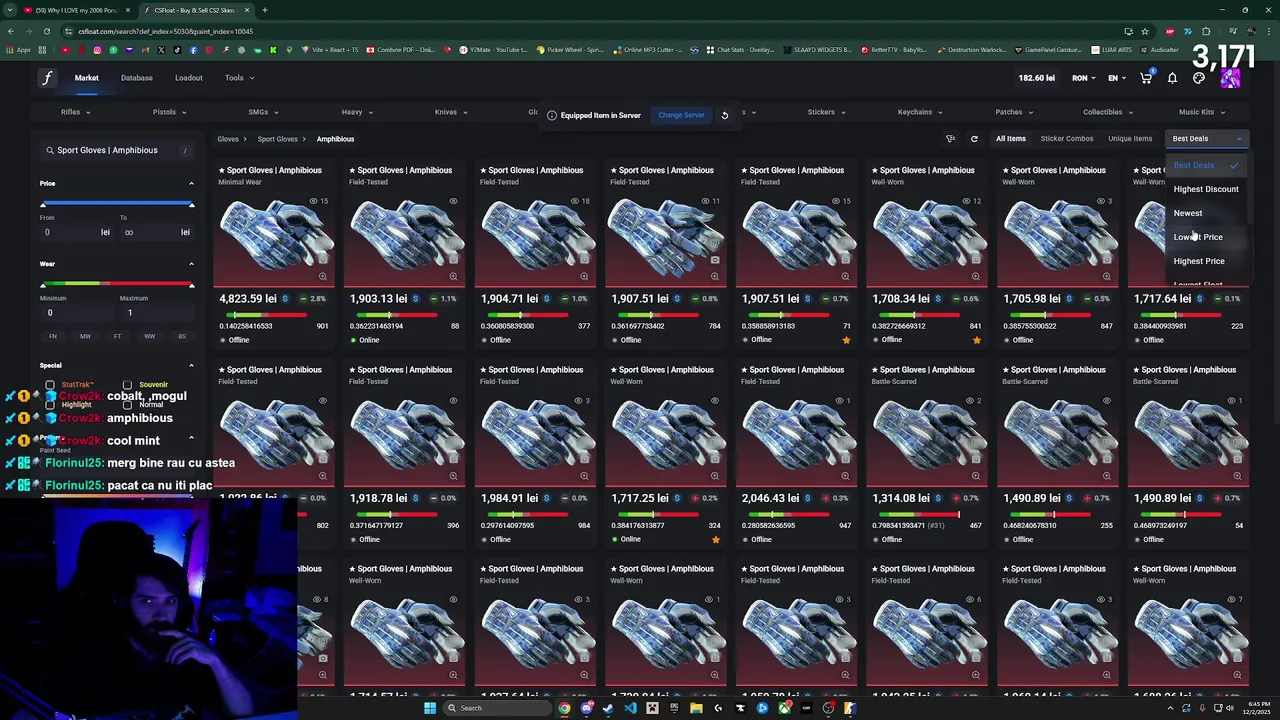
Task: Collapse the Wear filter section
Action: point(191,264)
